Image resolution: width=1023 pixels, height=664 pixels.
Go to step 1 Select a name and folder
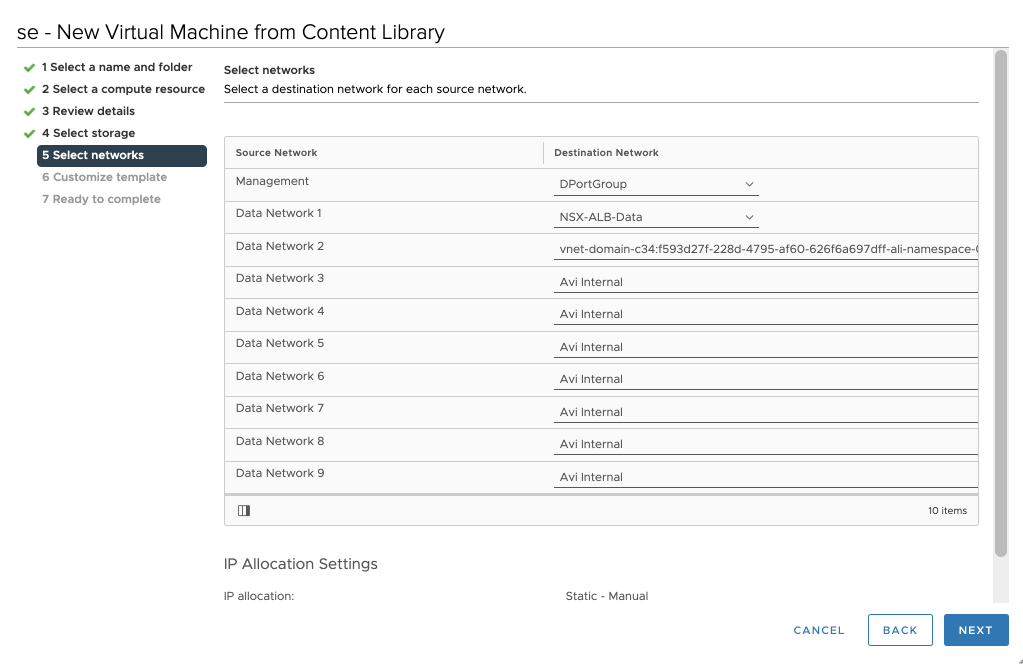(116, 67)
